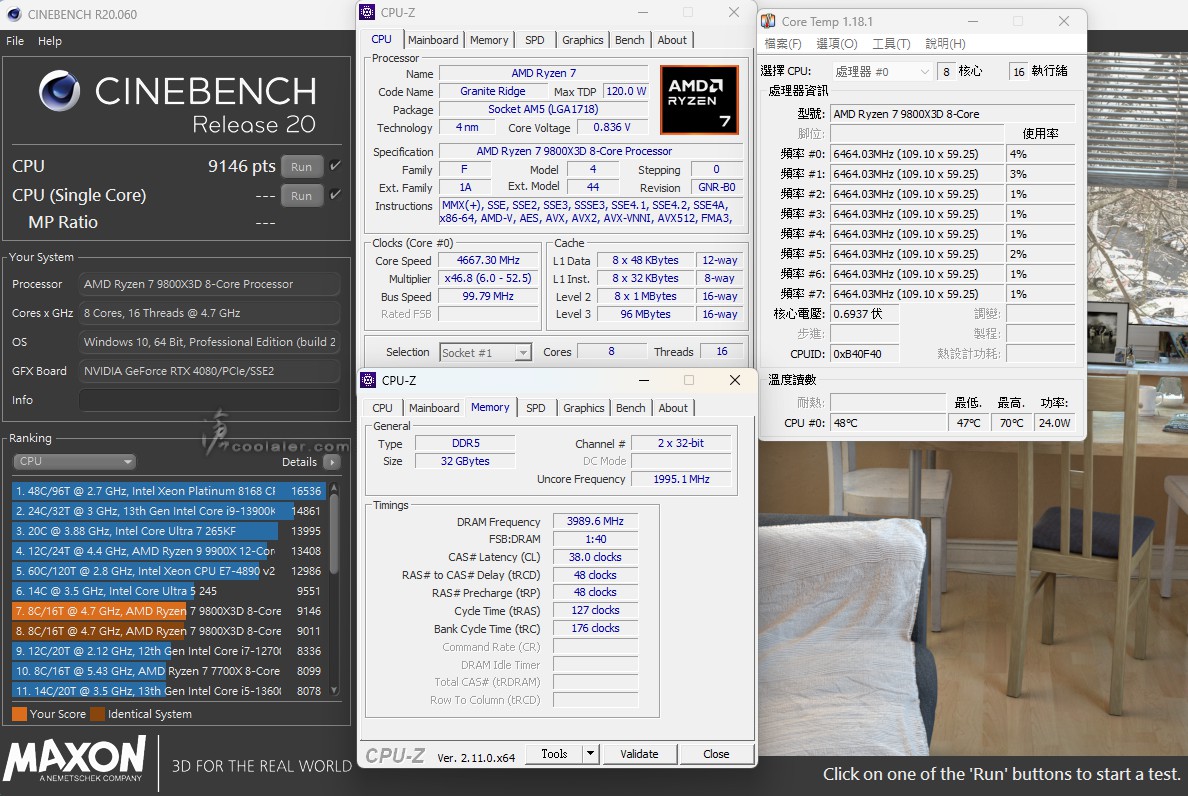The image size is (1188, 796).
Task: Switch to Bench tab in upper CPU-Z window
Action: click(630, 40)
